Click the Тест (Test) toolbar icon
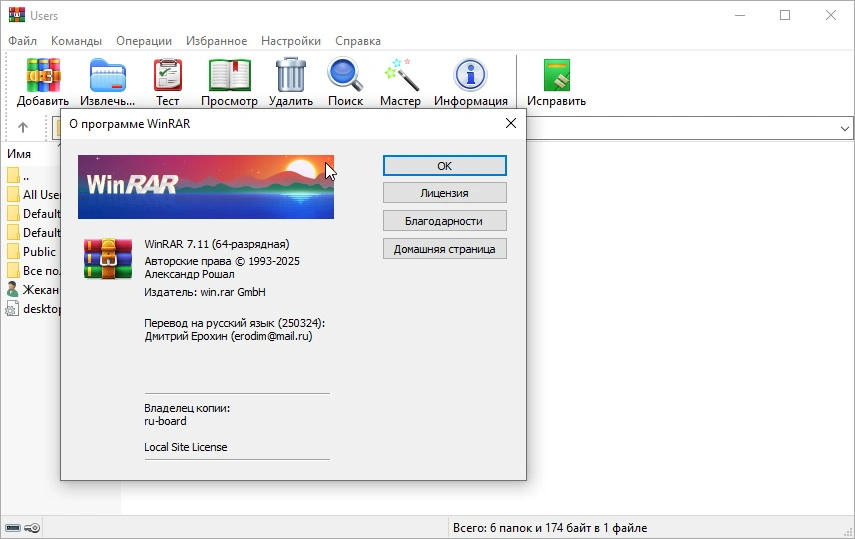855x539 pixels. [167, 82]
